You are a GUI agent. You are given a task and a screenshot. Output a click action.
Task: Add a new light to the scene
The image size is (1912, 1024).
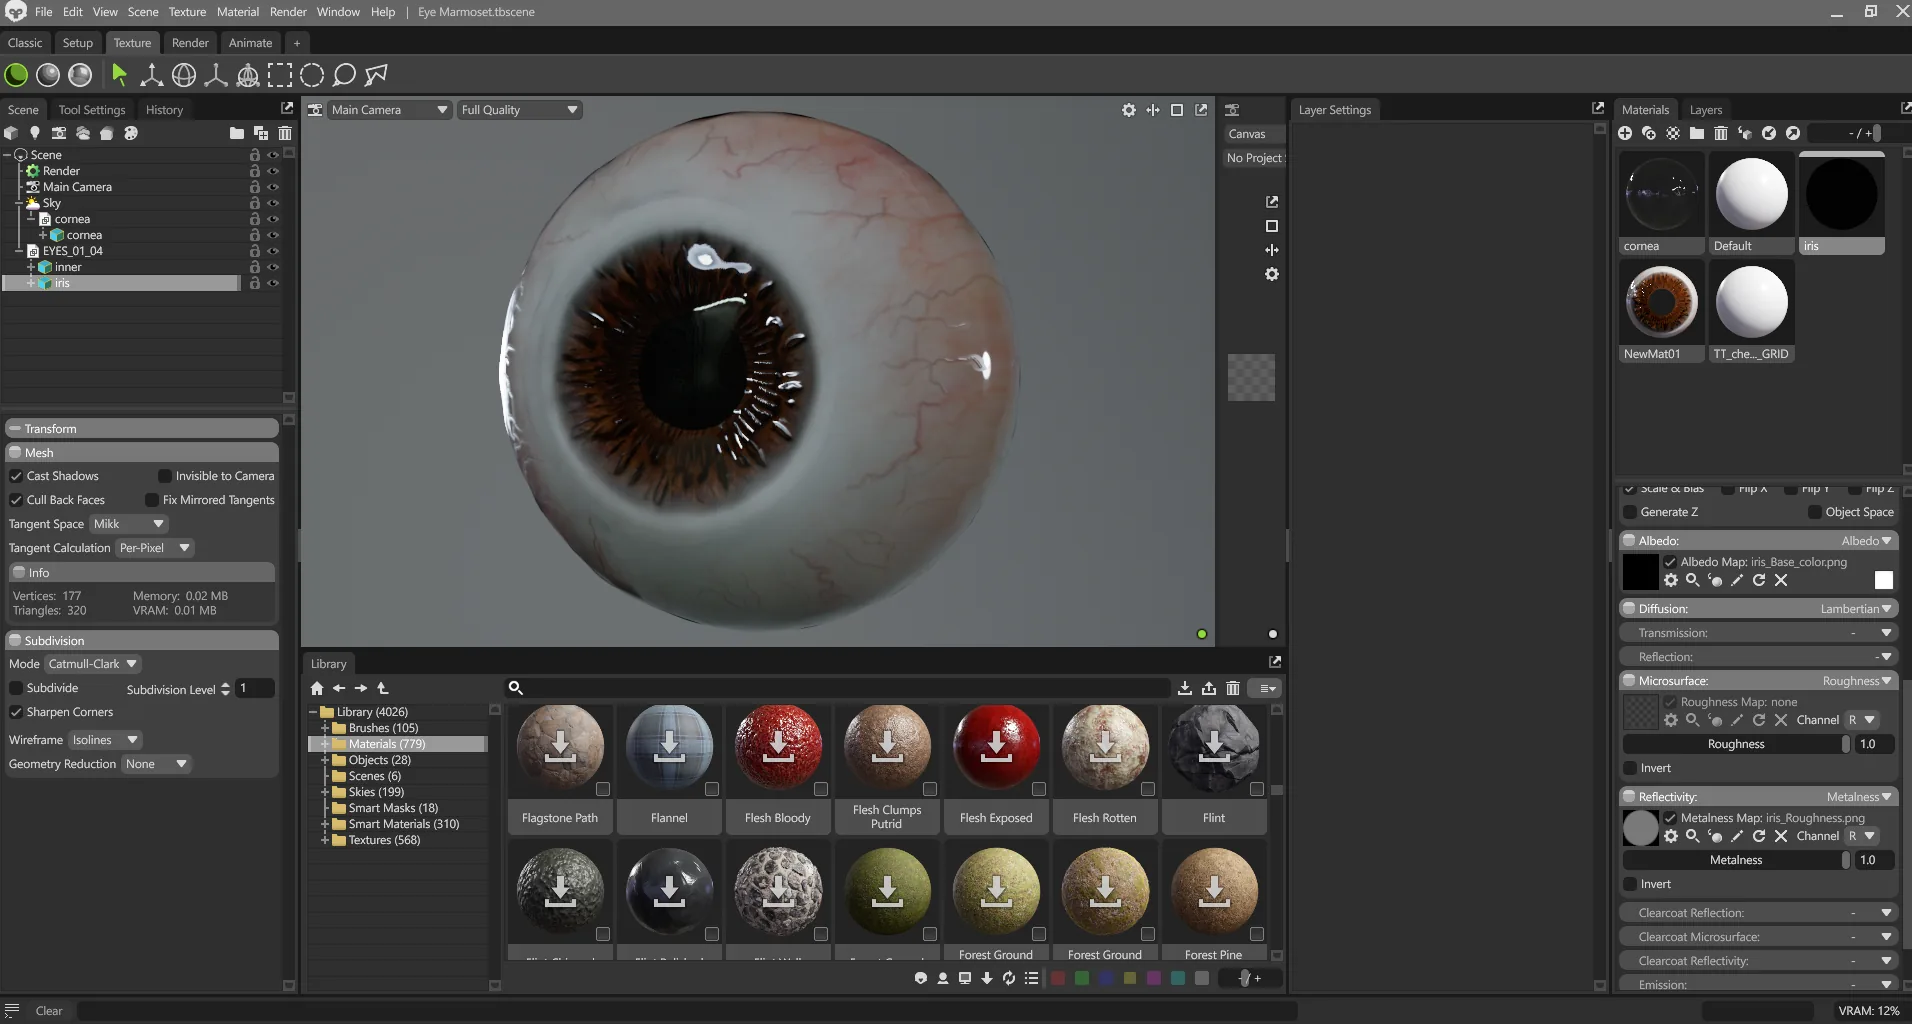click(x=35, y=133)
